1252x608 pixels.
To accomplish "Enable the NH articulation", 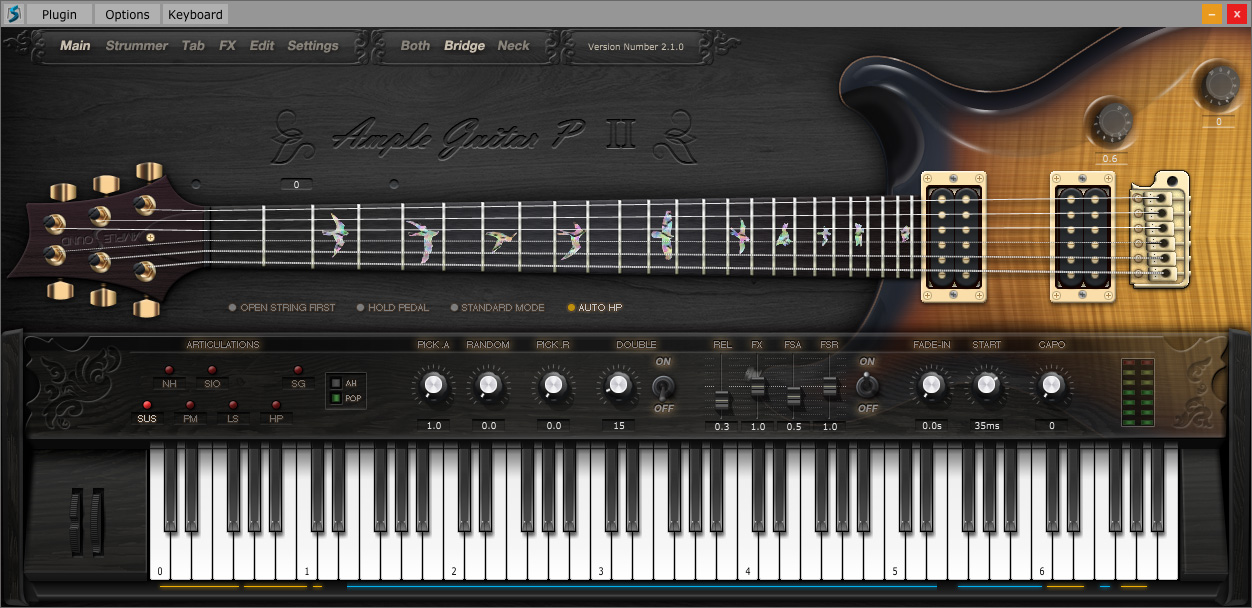I will 170,377.
